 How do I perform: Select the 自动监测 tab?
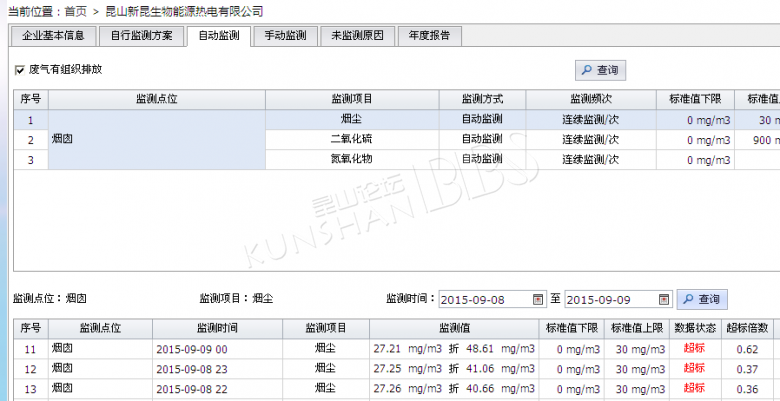click(218, 36)
